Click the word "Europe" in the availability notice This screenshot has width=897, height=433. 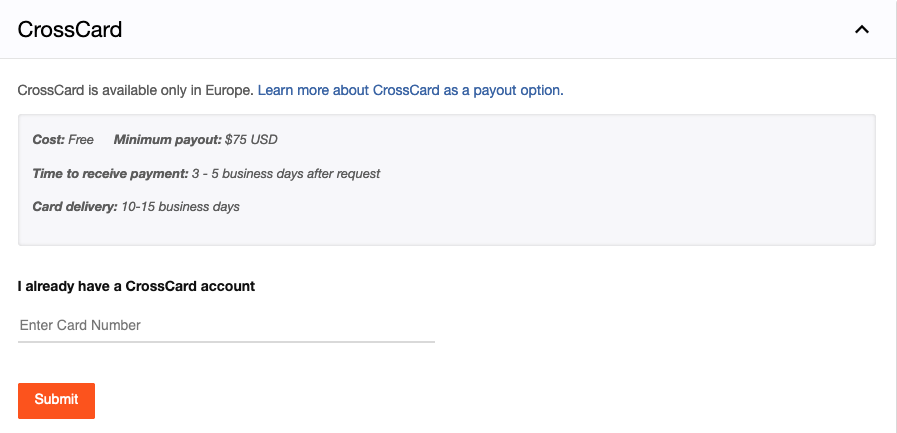point(230,90)
